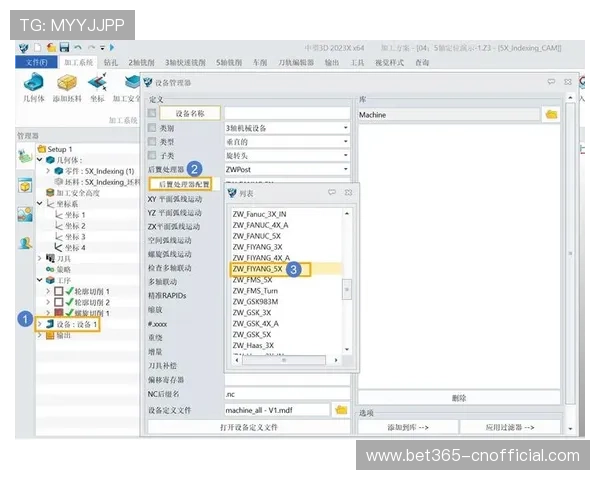Click the Save floppy disk icon
The image size is (600, 480).
(65, 47)
